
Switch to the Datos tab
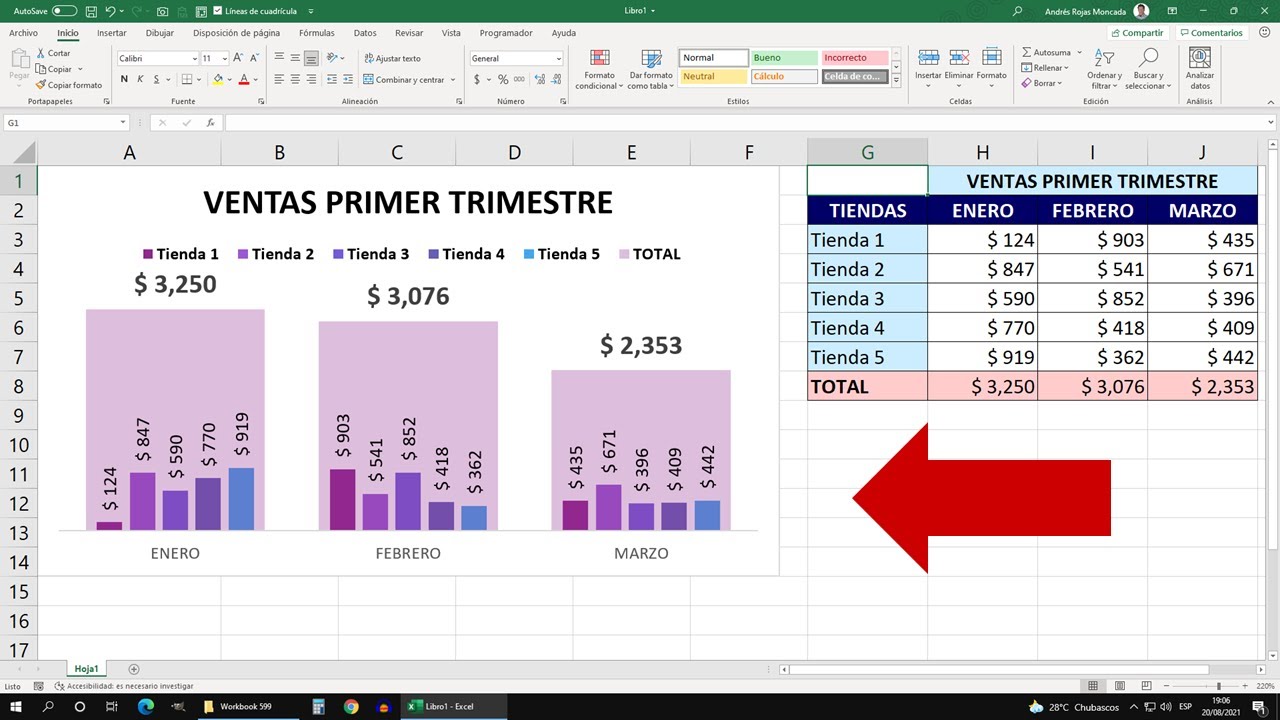click(365, 33)
